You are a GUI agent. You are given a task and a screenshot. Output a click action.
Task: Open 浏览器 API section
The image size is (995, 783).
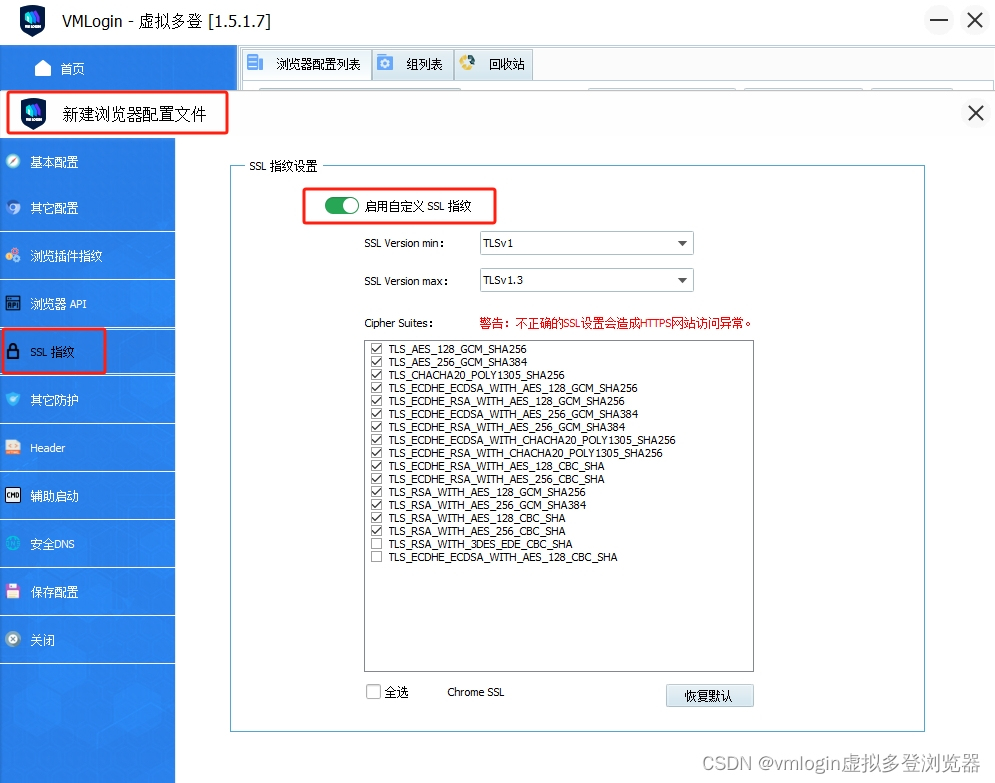[88, 304]
